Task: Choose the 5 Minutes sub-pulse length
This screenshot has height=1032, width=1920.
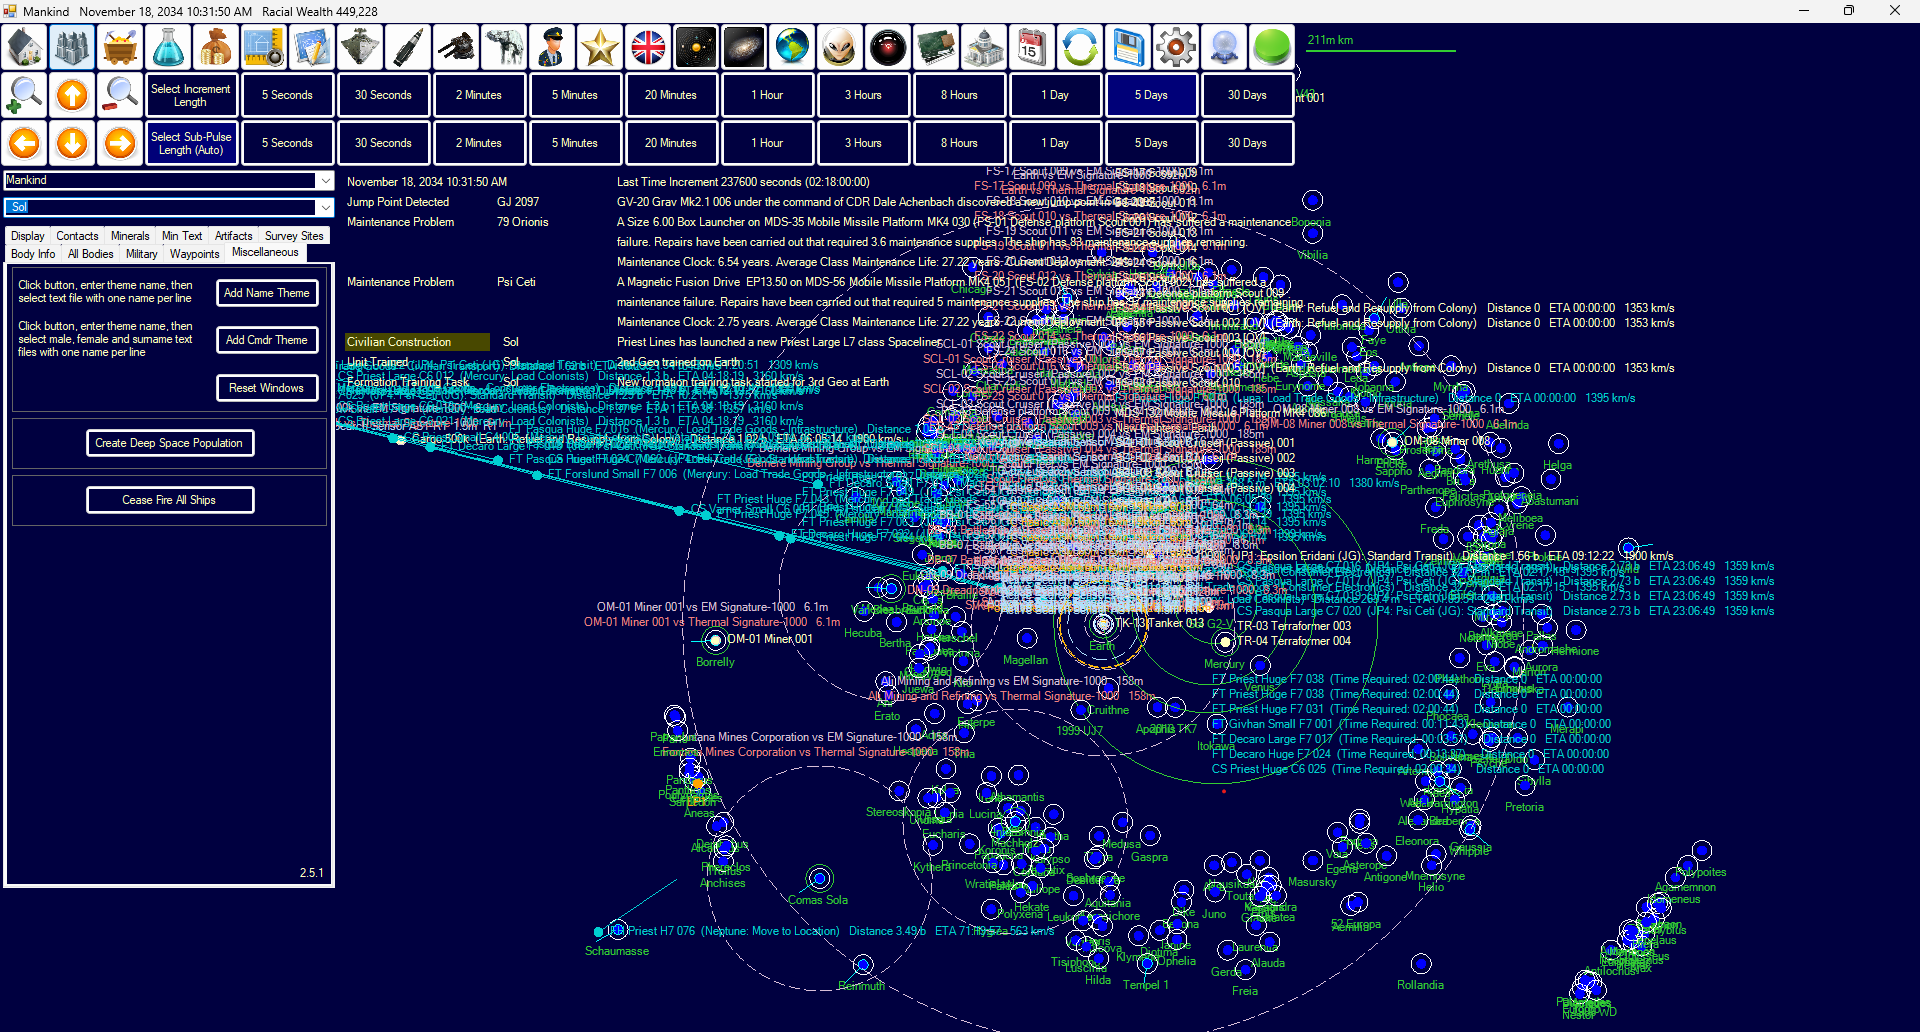Action: [574, 143]
